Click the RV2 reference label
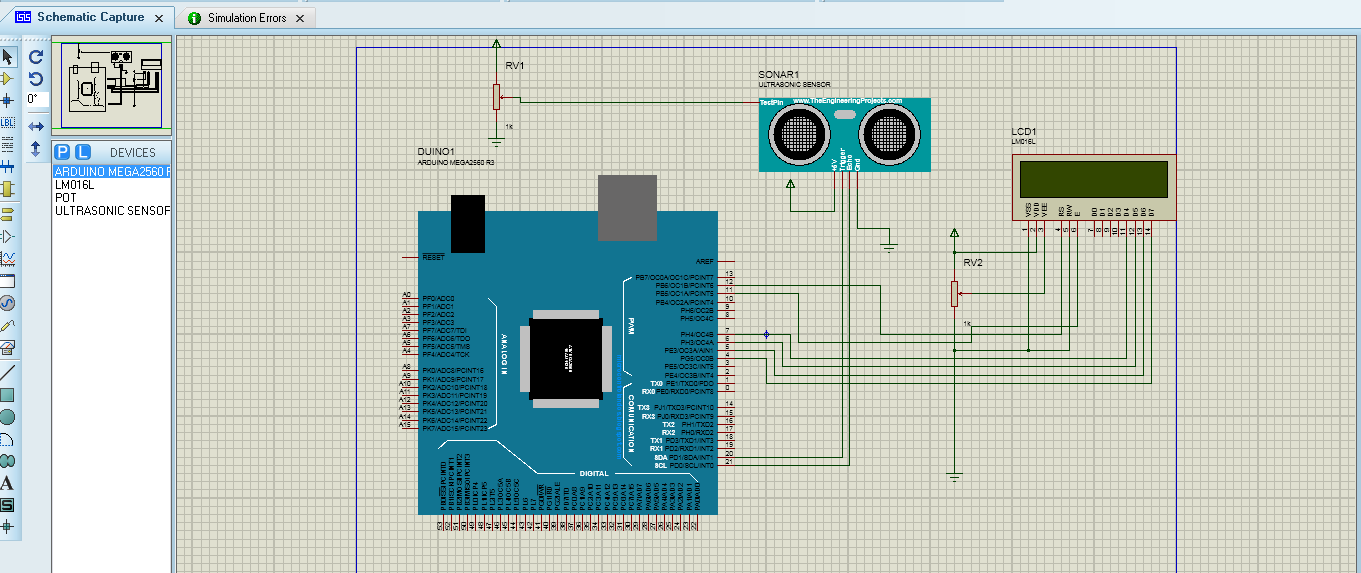 [973, 262]
